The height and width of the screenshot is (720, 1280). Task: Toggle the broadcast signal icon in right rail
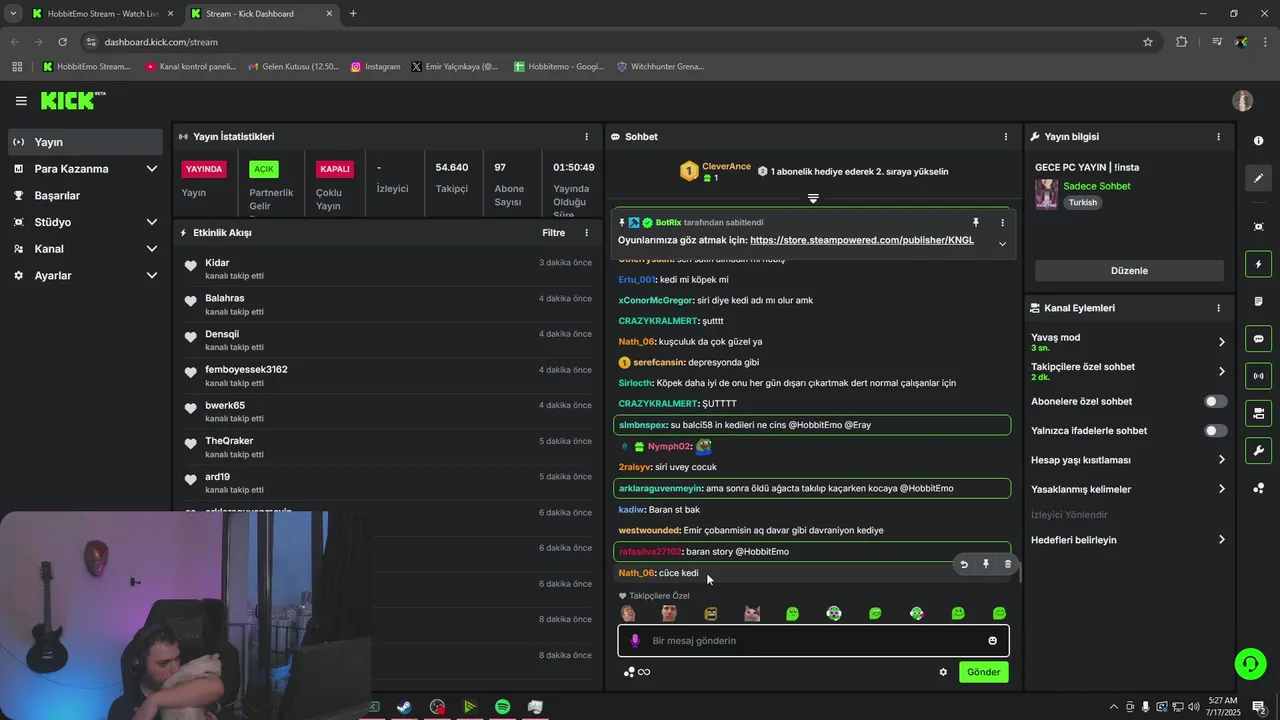point(1258,376)
